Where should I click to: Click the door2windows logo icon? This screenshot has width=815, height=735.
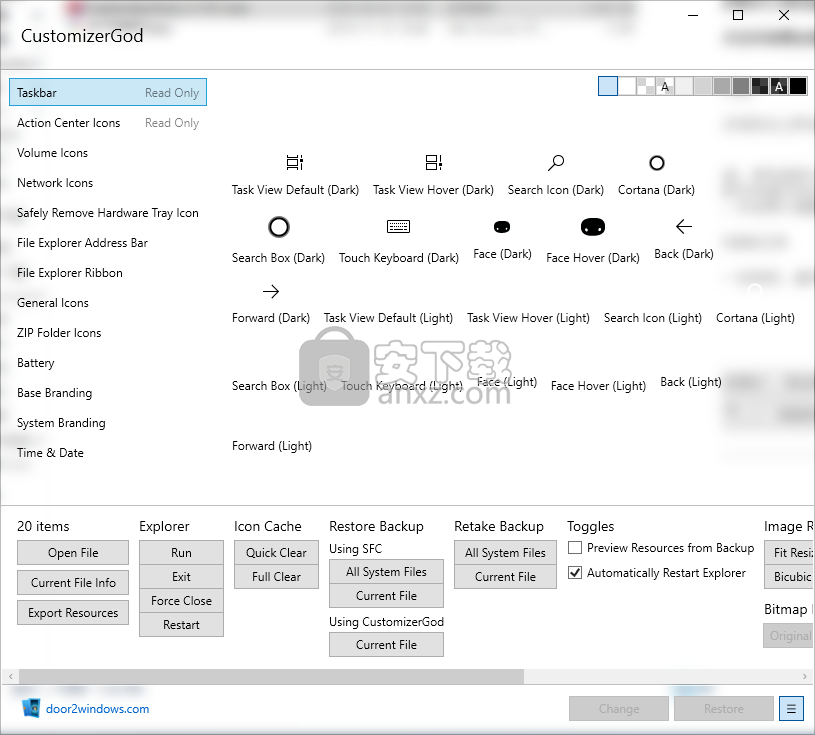pos(31,708)
